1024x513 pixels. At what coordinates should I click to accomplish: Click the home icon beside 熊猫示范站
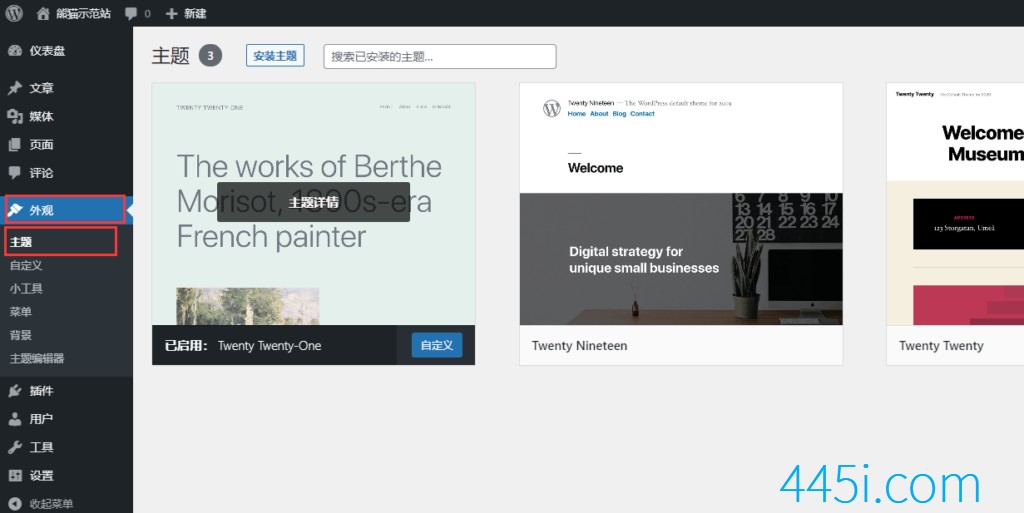pyautogui.click(x=43, y=14)
